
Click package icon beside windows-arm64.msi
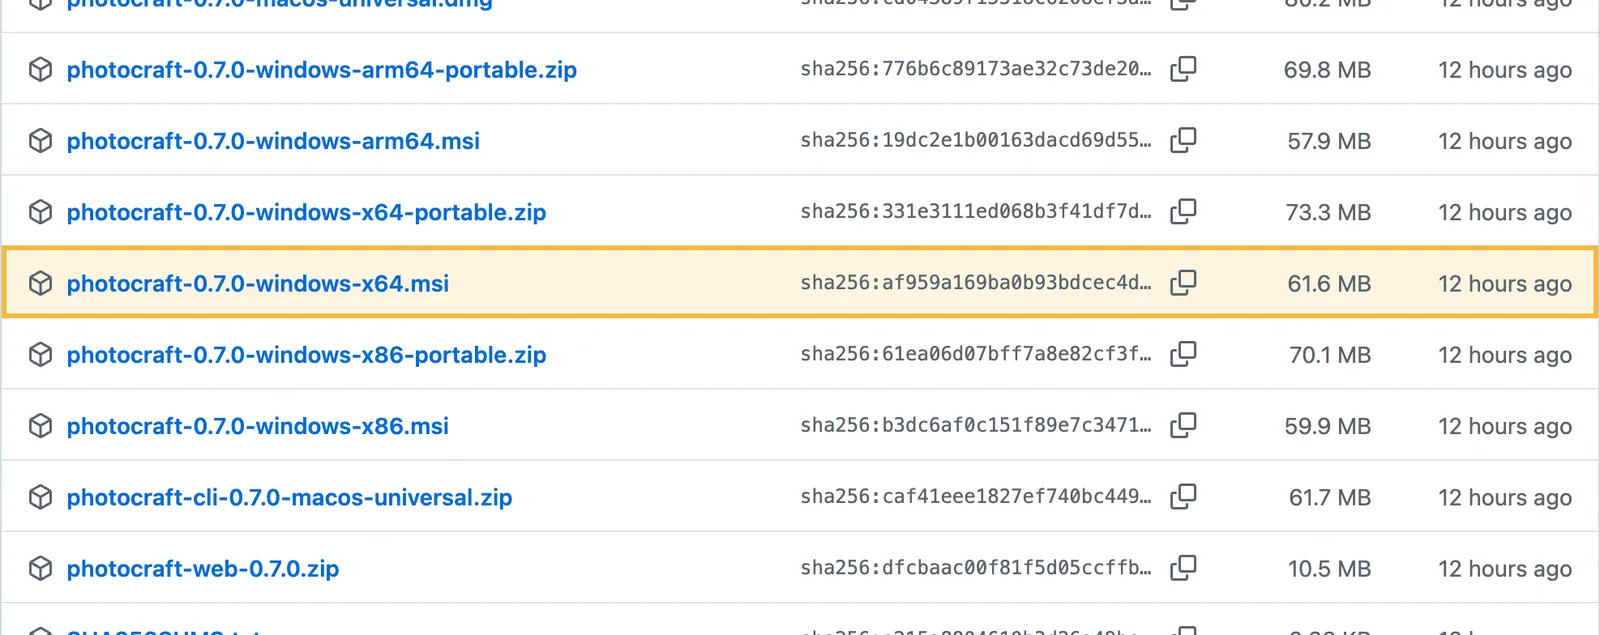(x=40, y=140)
